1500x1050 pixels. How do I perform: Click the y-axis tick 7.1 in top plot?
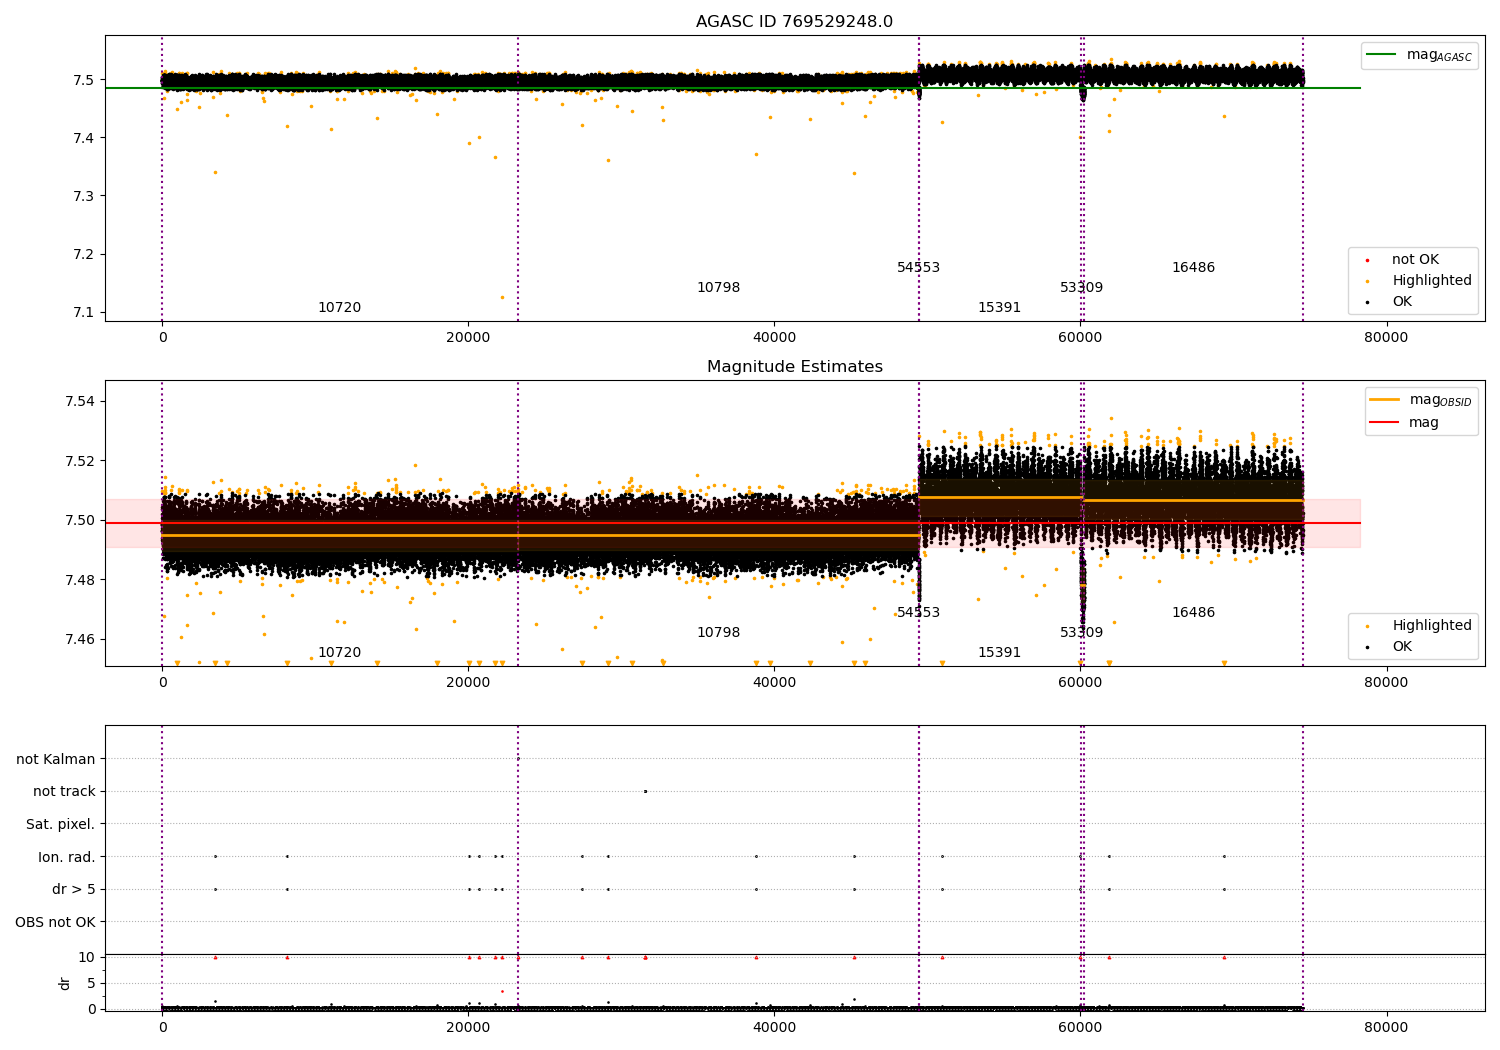click(82, 313)
